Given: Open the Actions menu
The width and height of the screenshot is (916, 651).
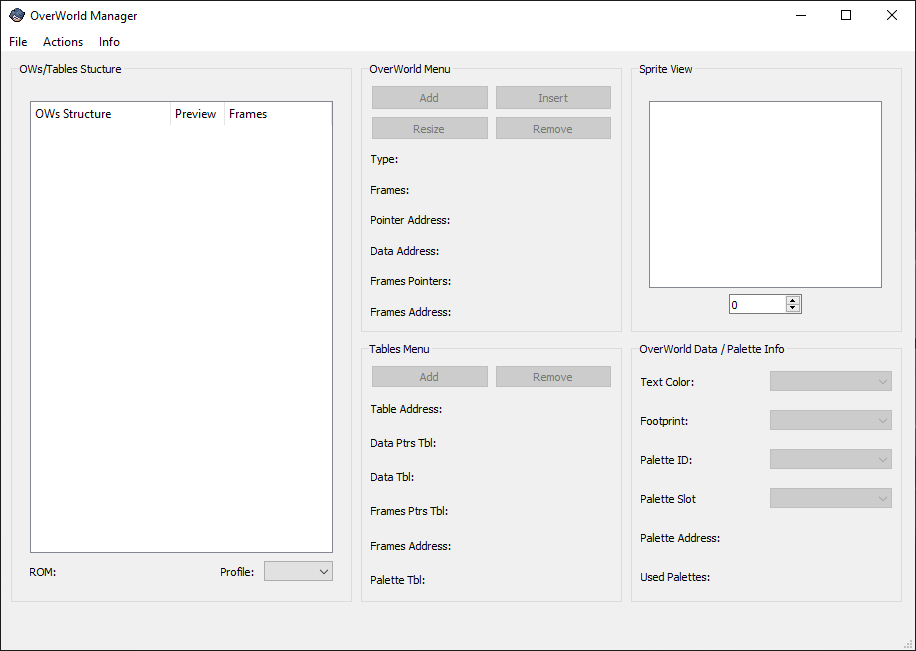Looking at the screenshot, I should coord(63,42).
